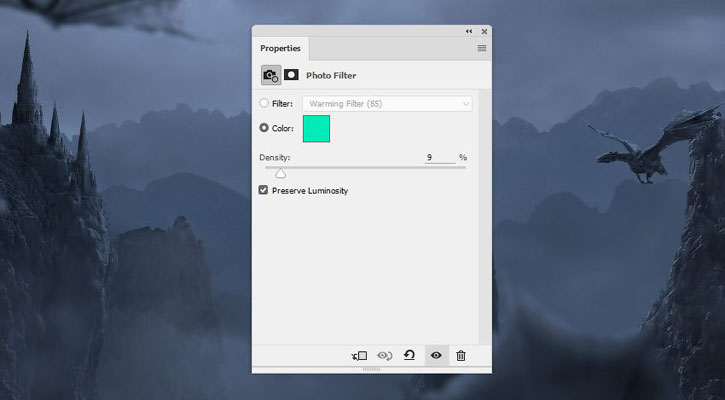Image resolution: width=725 pixels, height=400 pixels.
Task: Open the Warming Filter (85) dropdown
Action: tap(387, 104)
